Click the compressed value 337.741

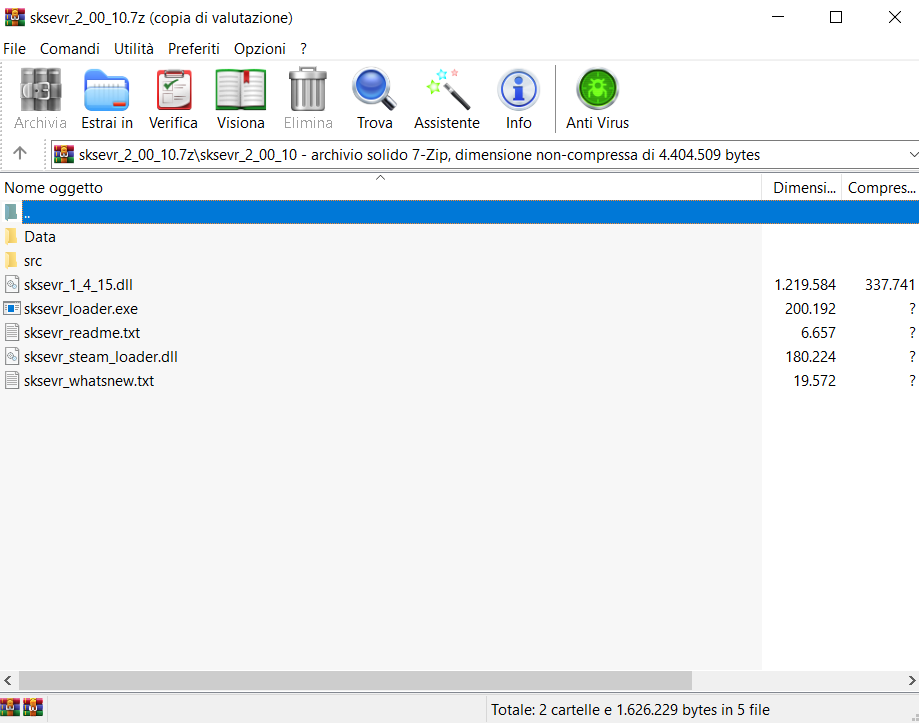pos(890,285)
